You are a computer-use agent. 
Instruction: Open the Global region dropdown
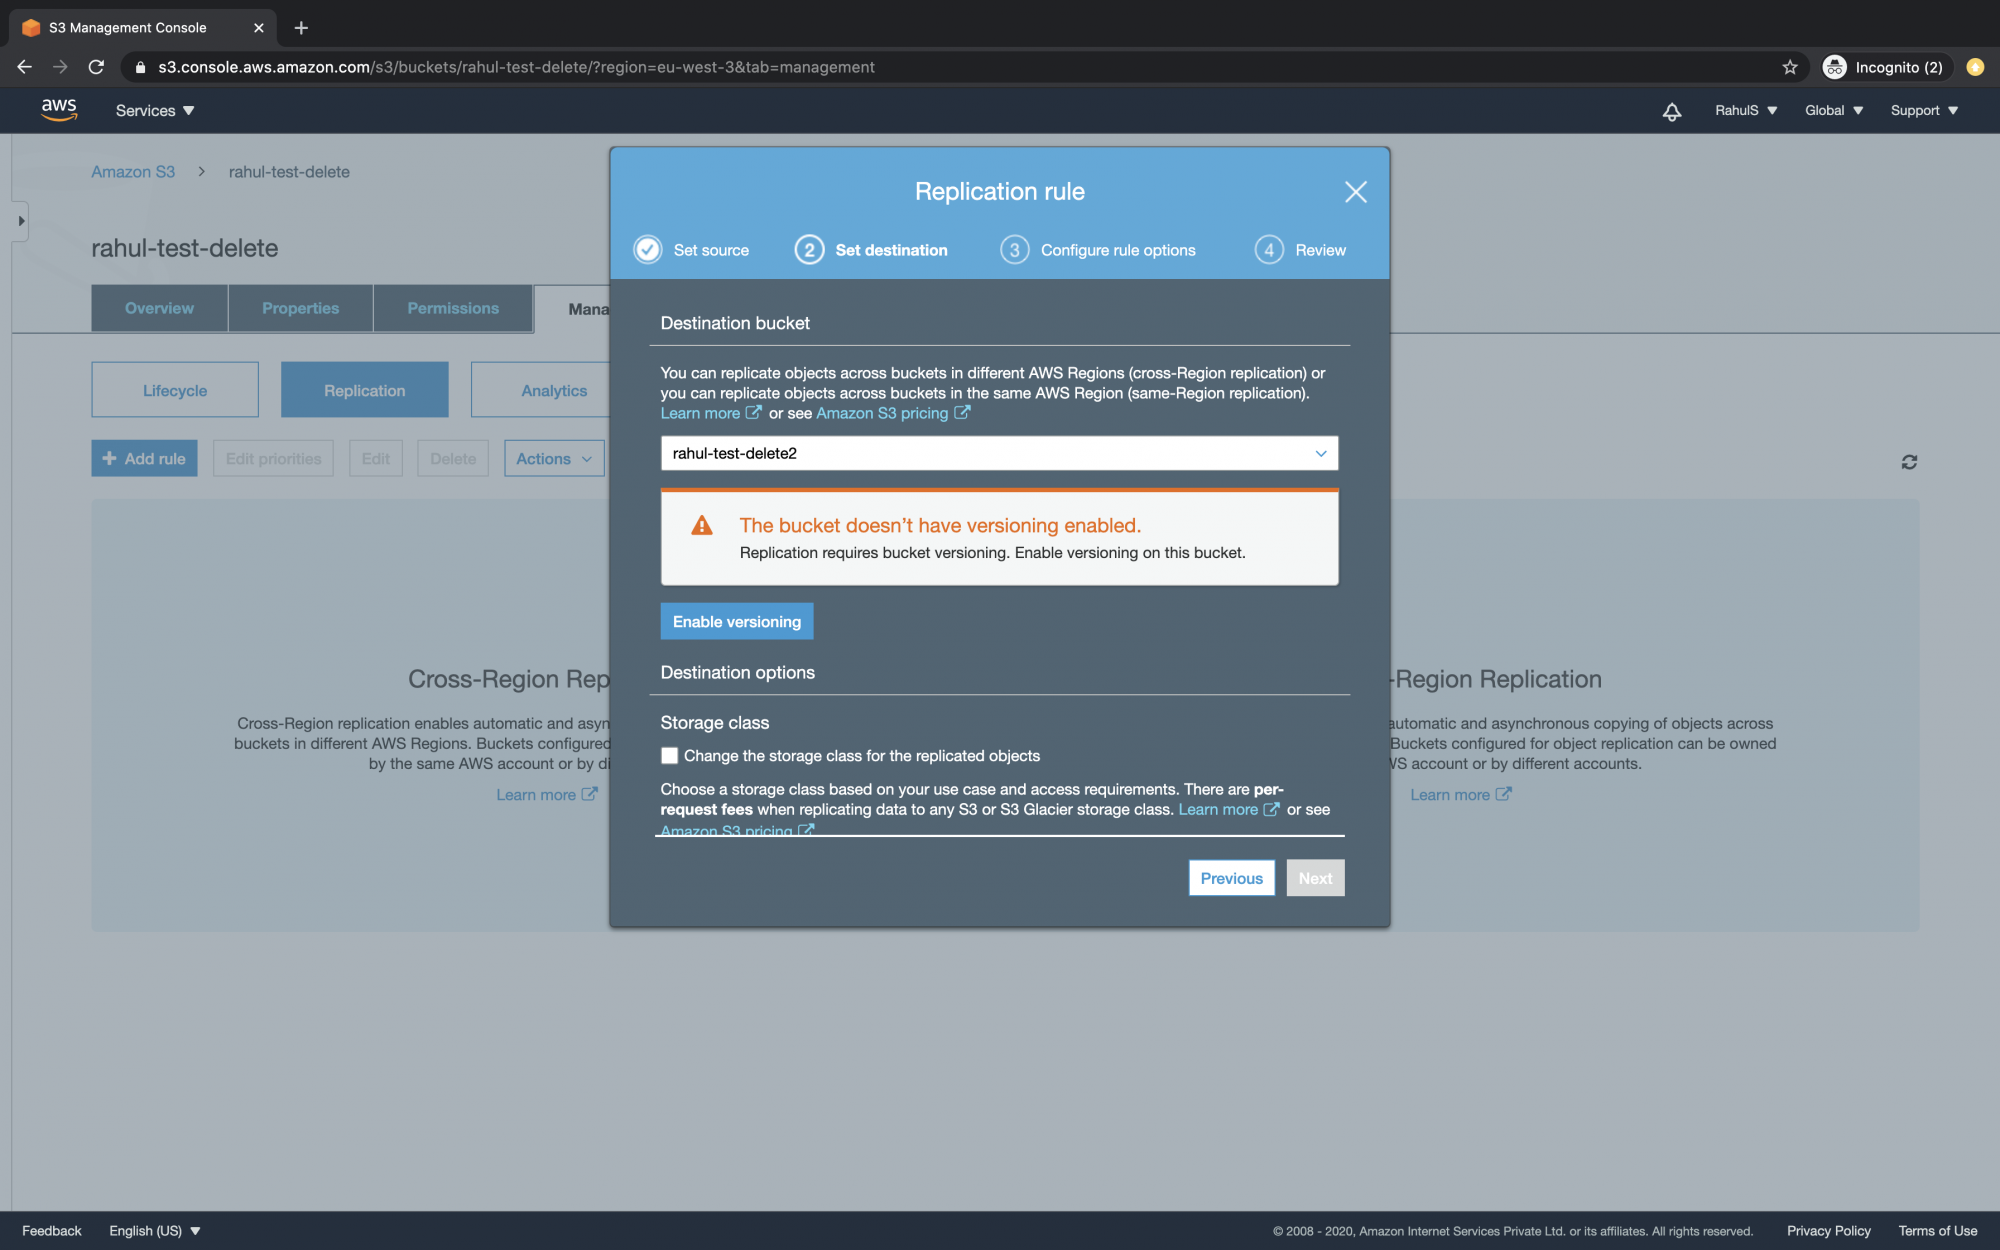[x=1833, y=111]
